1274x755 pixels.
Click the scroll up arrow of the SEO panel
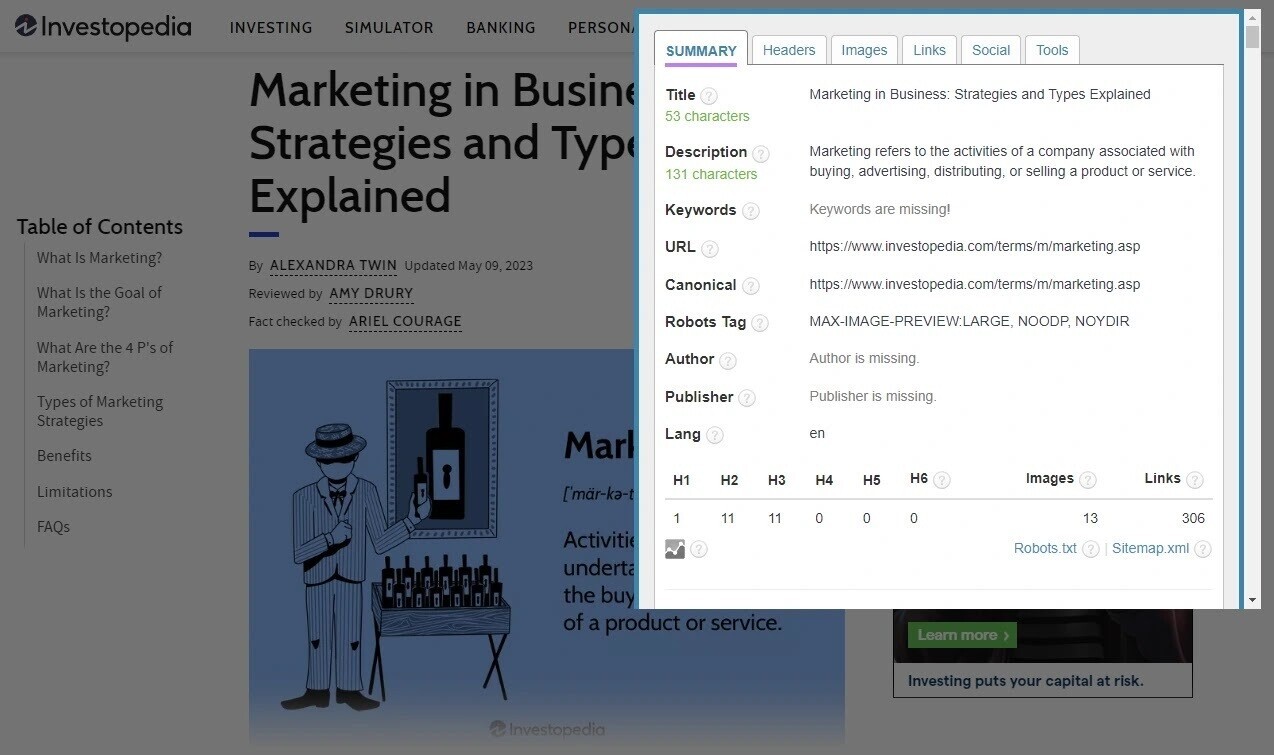point(1252,17)
